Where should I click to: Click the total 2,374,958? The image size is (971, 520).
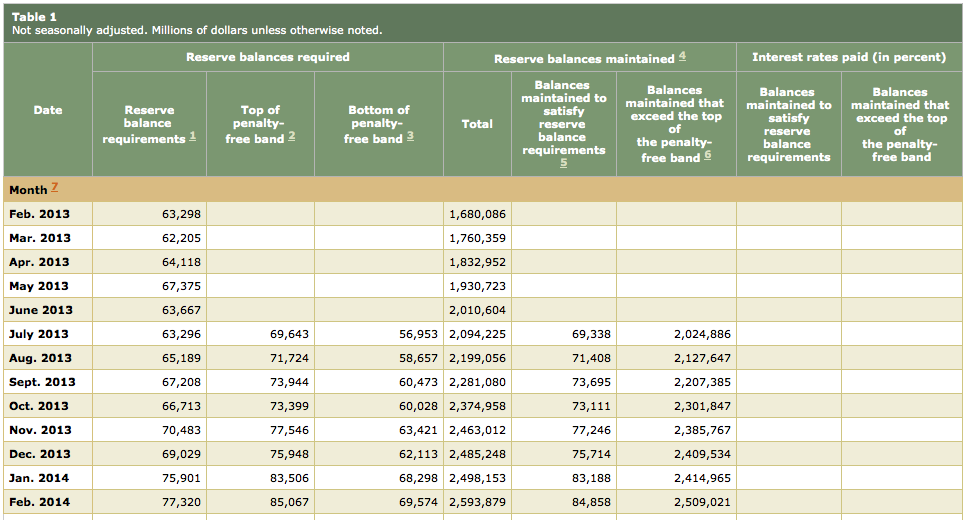[477, 407]
